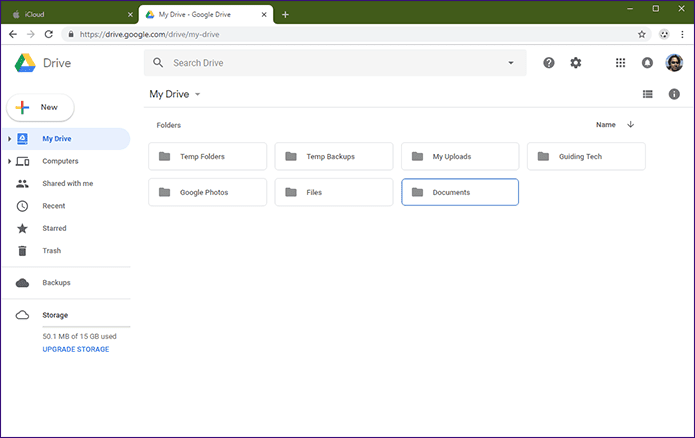Click the Backups cloud icon
The width and height of the screenshot is (695, 438).
click(x=22, y=283)
